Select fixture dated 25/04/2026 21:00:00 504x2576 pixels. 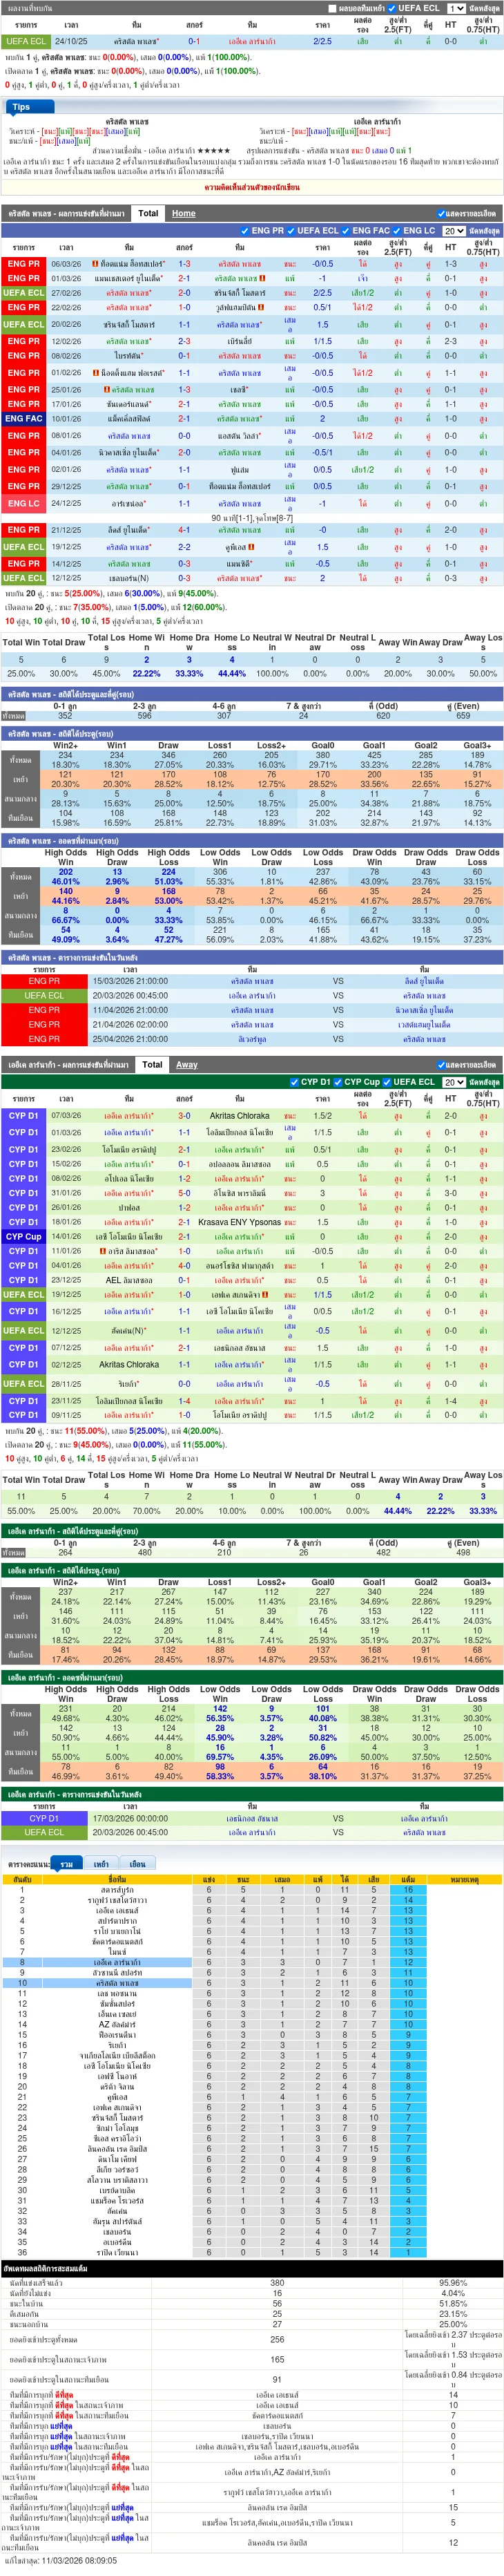[130, 1039]
